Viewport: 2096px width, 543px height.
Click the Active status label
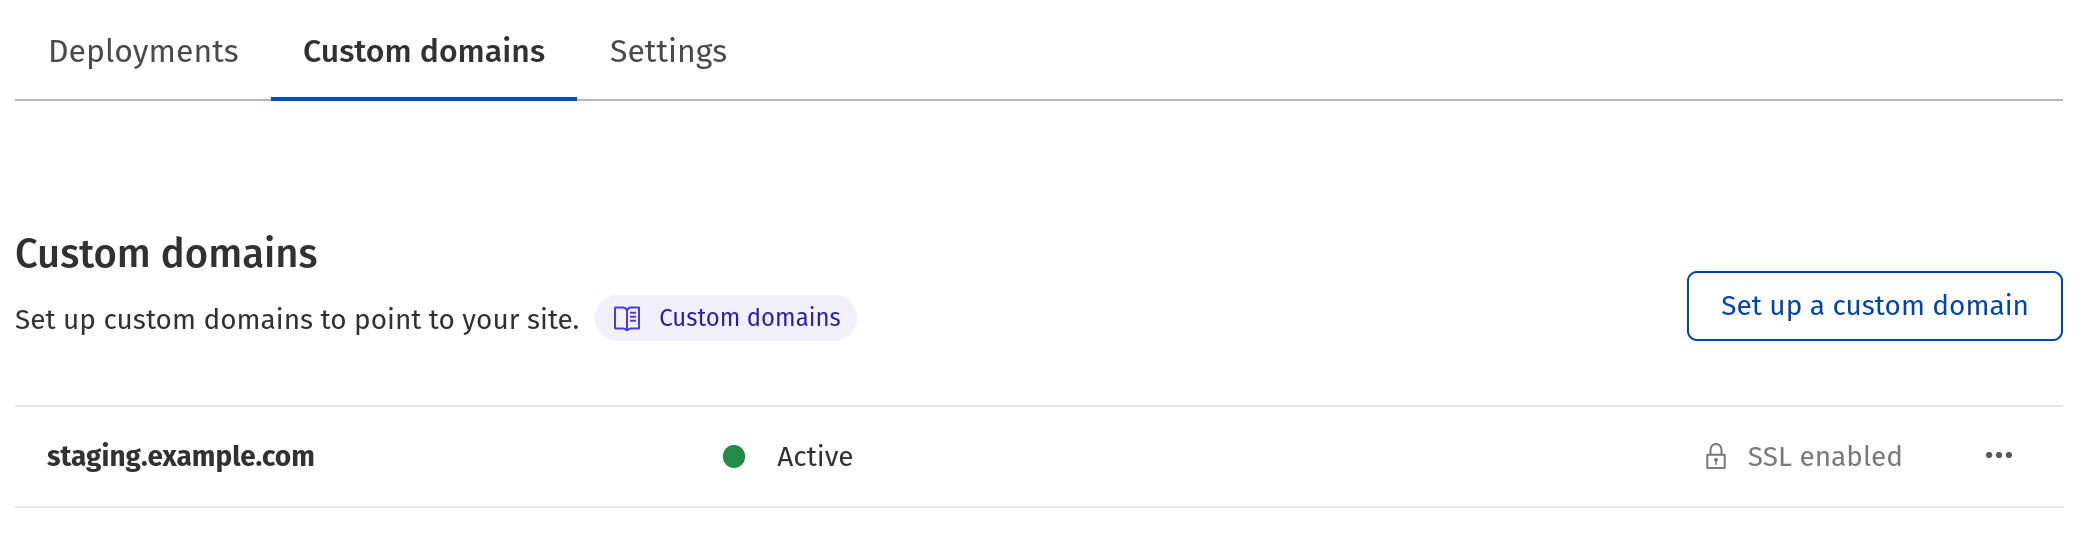coord(815,457)
